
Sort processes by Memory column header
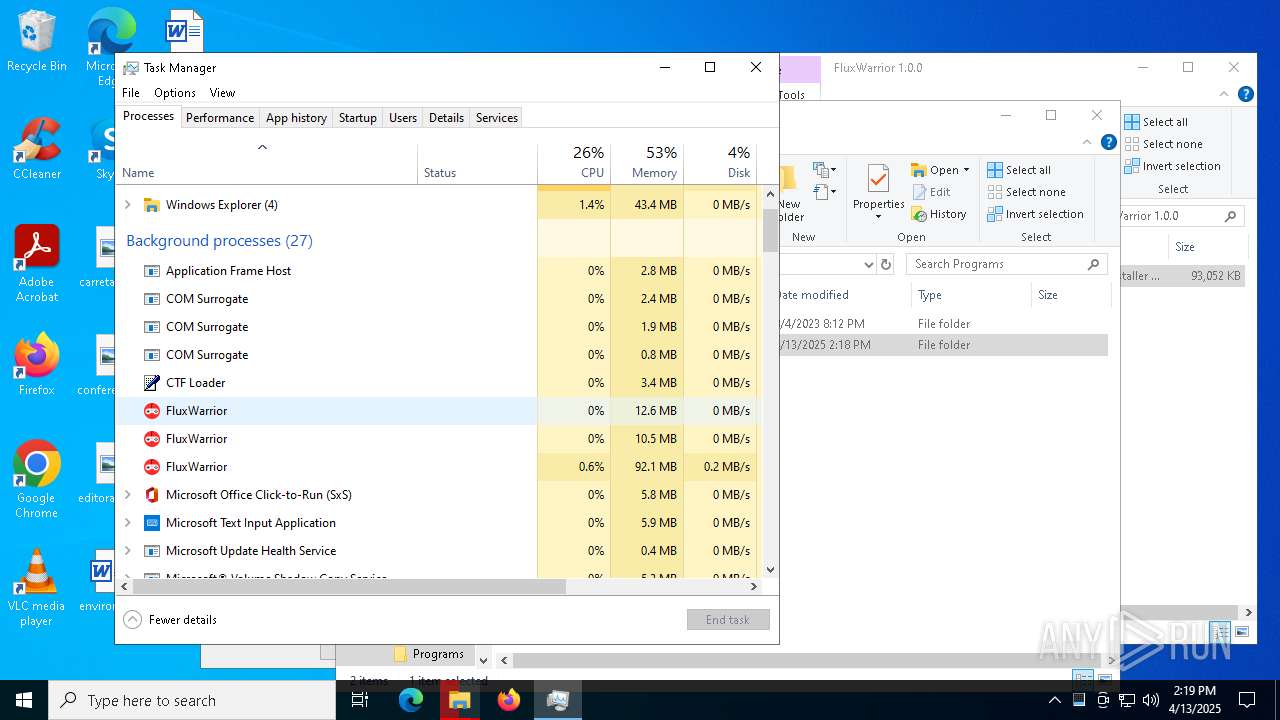pos(647,164)
